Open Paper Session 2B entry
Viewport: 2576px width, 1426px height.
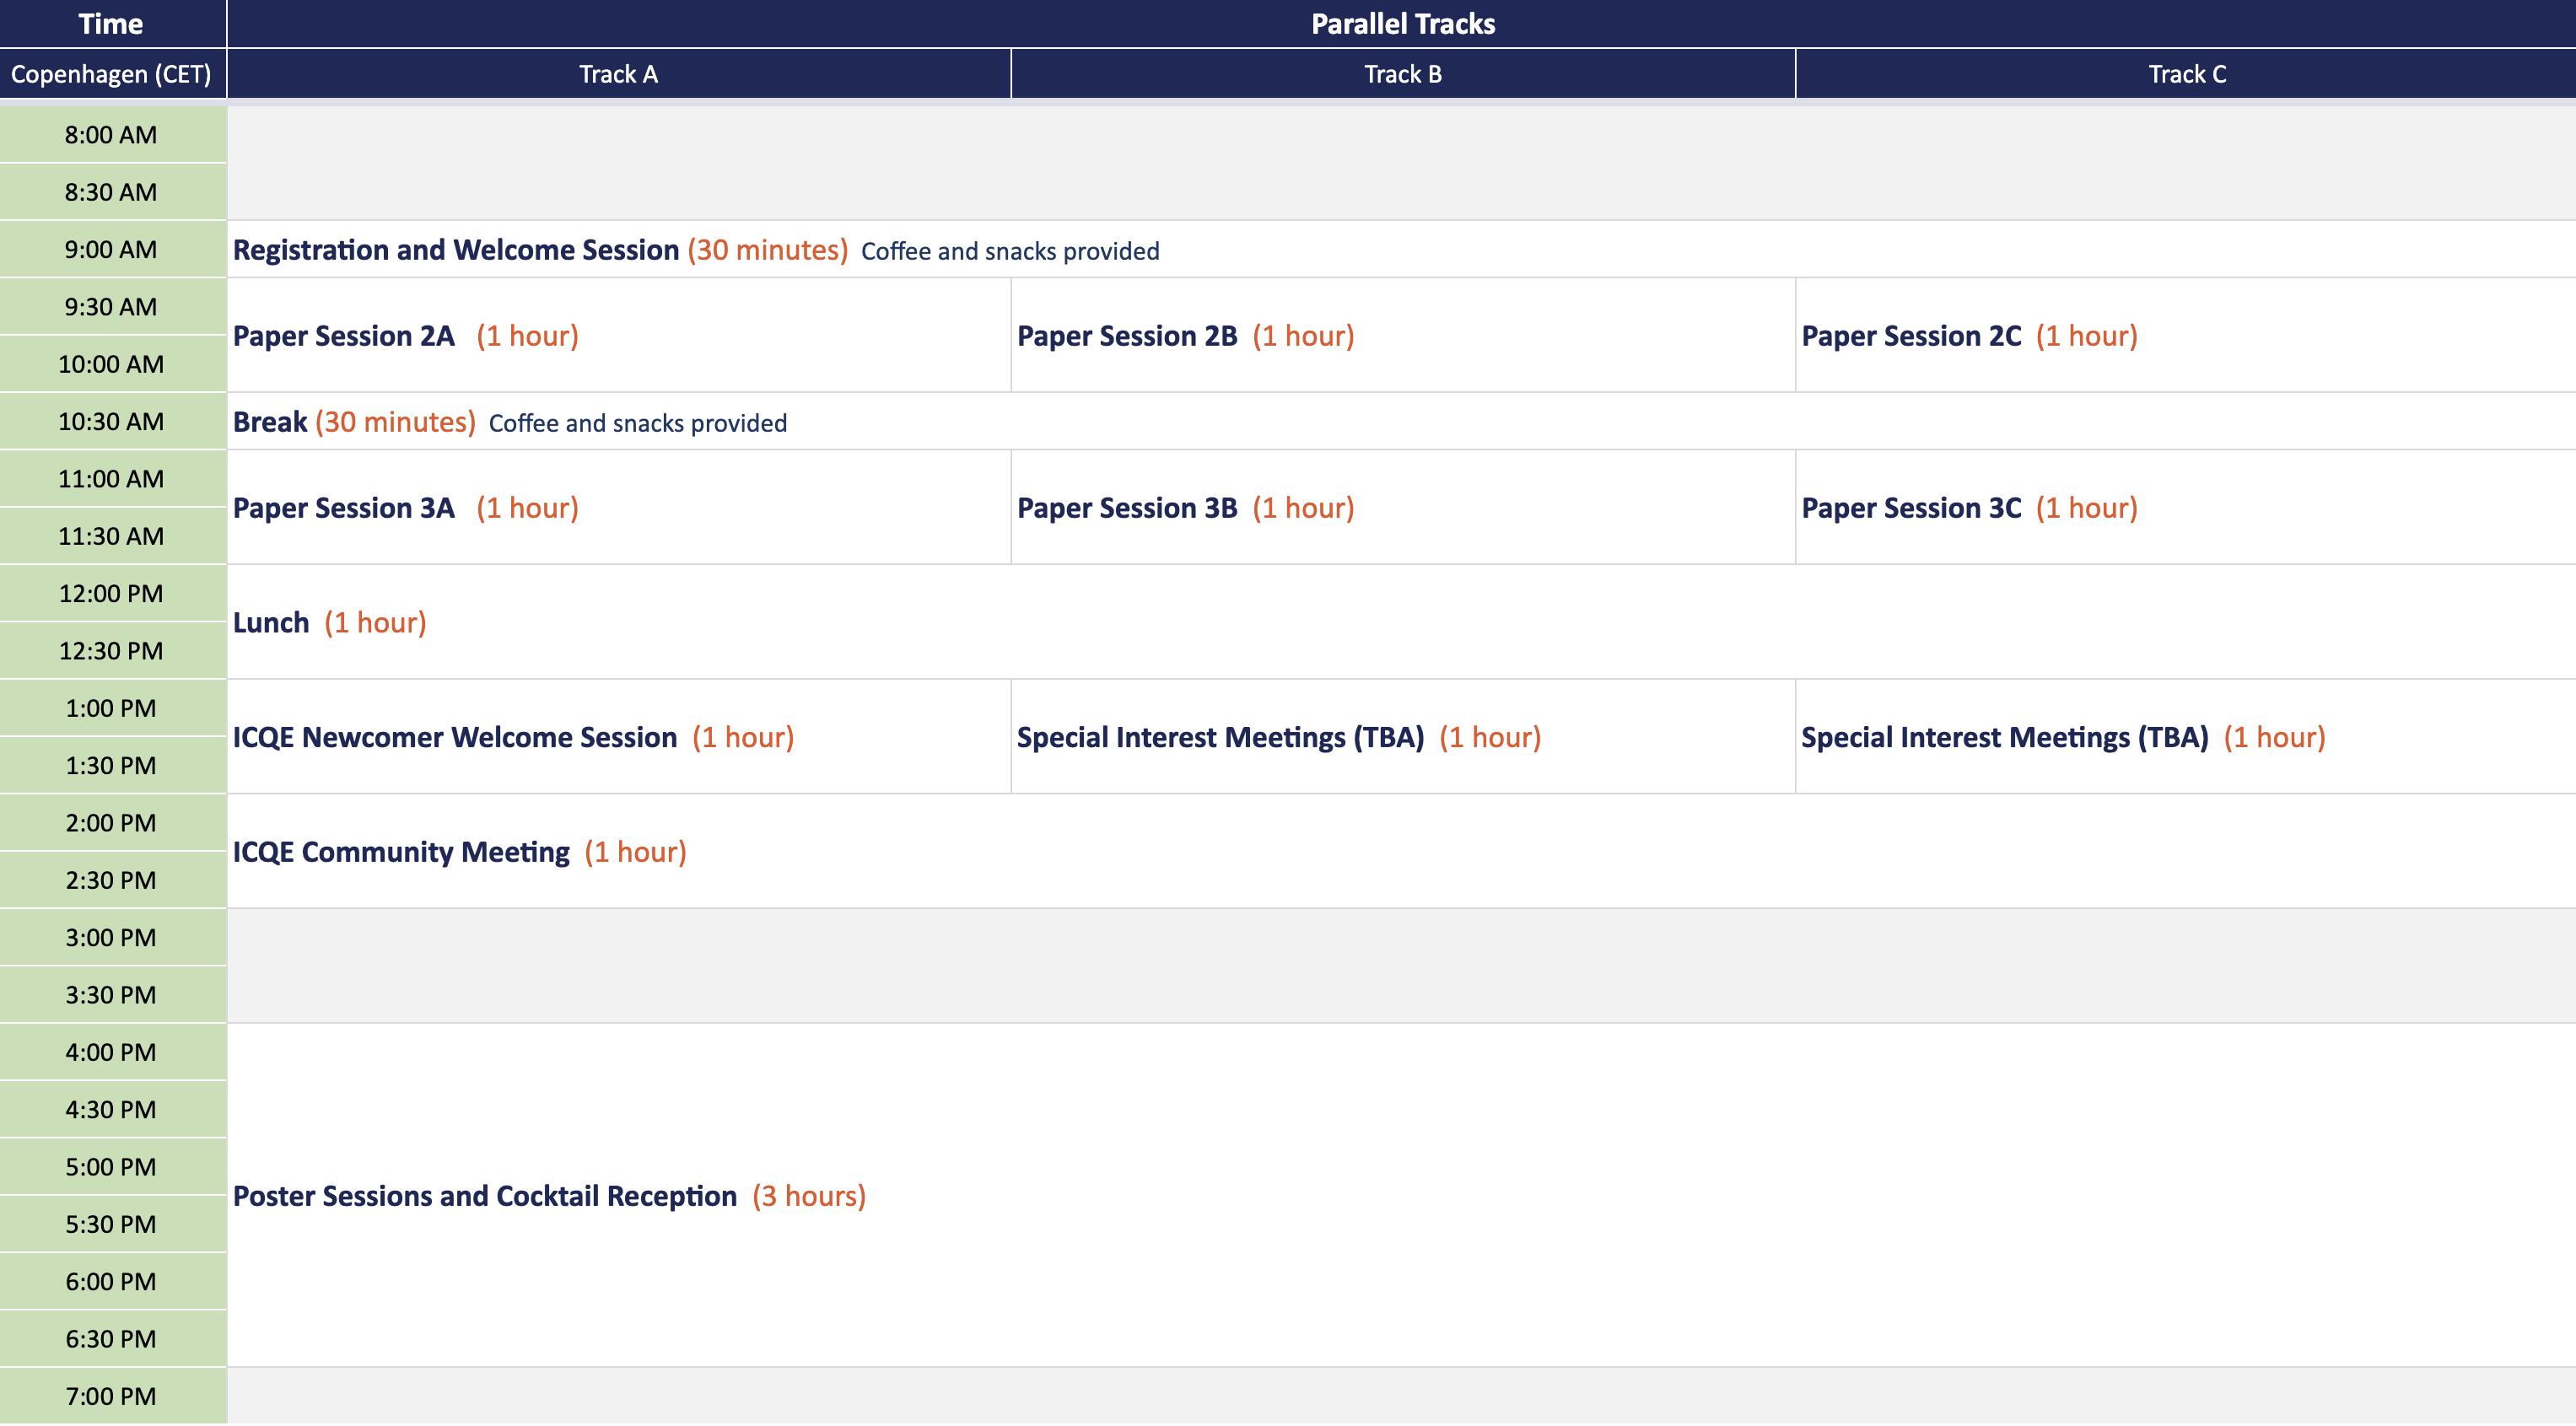coord(1403,335)
